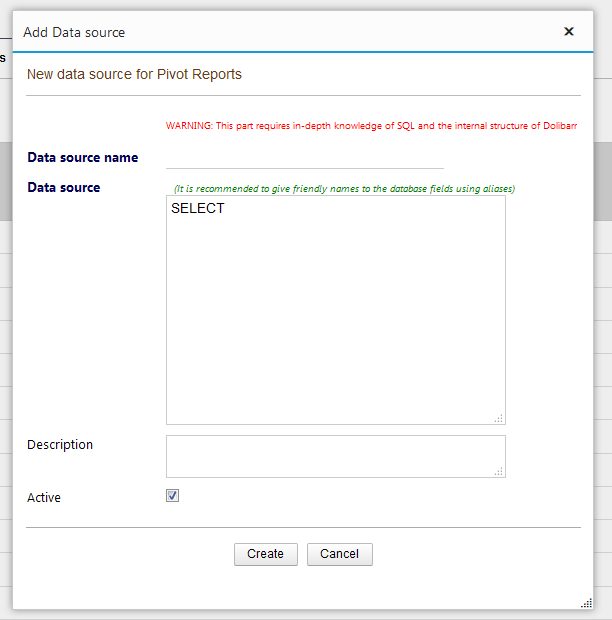The image size is (612, 620).
Task: Click into the Description text box
Action: [334, 456]
